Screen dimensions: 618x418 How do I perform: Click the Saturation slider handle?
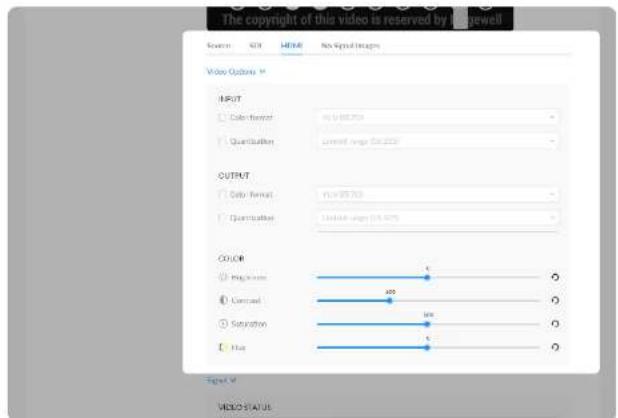click(427, 324)
